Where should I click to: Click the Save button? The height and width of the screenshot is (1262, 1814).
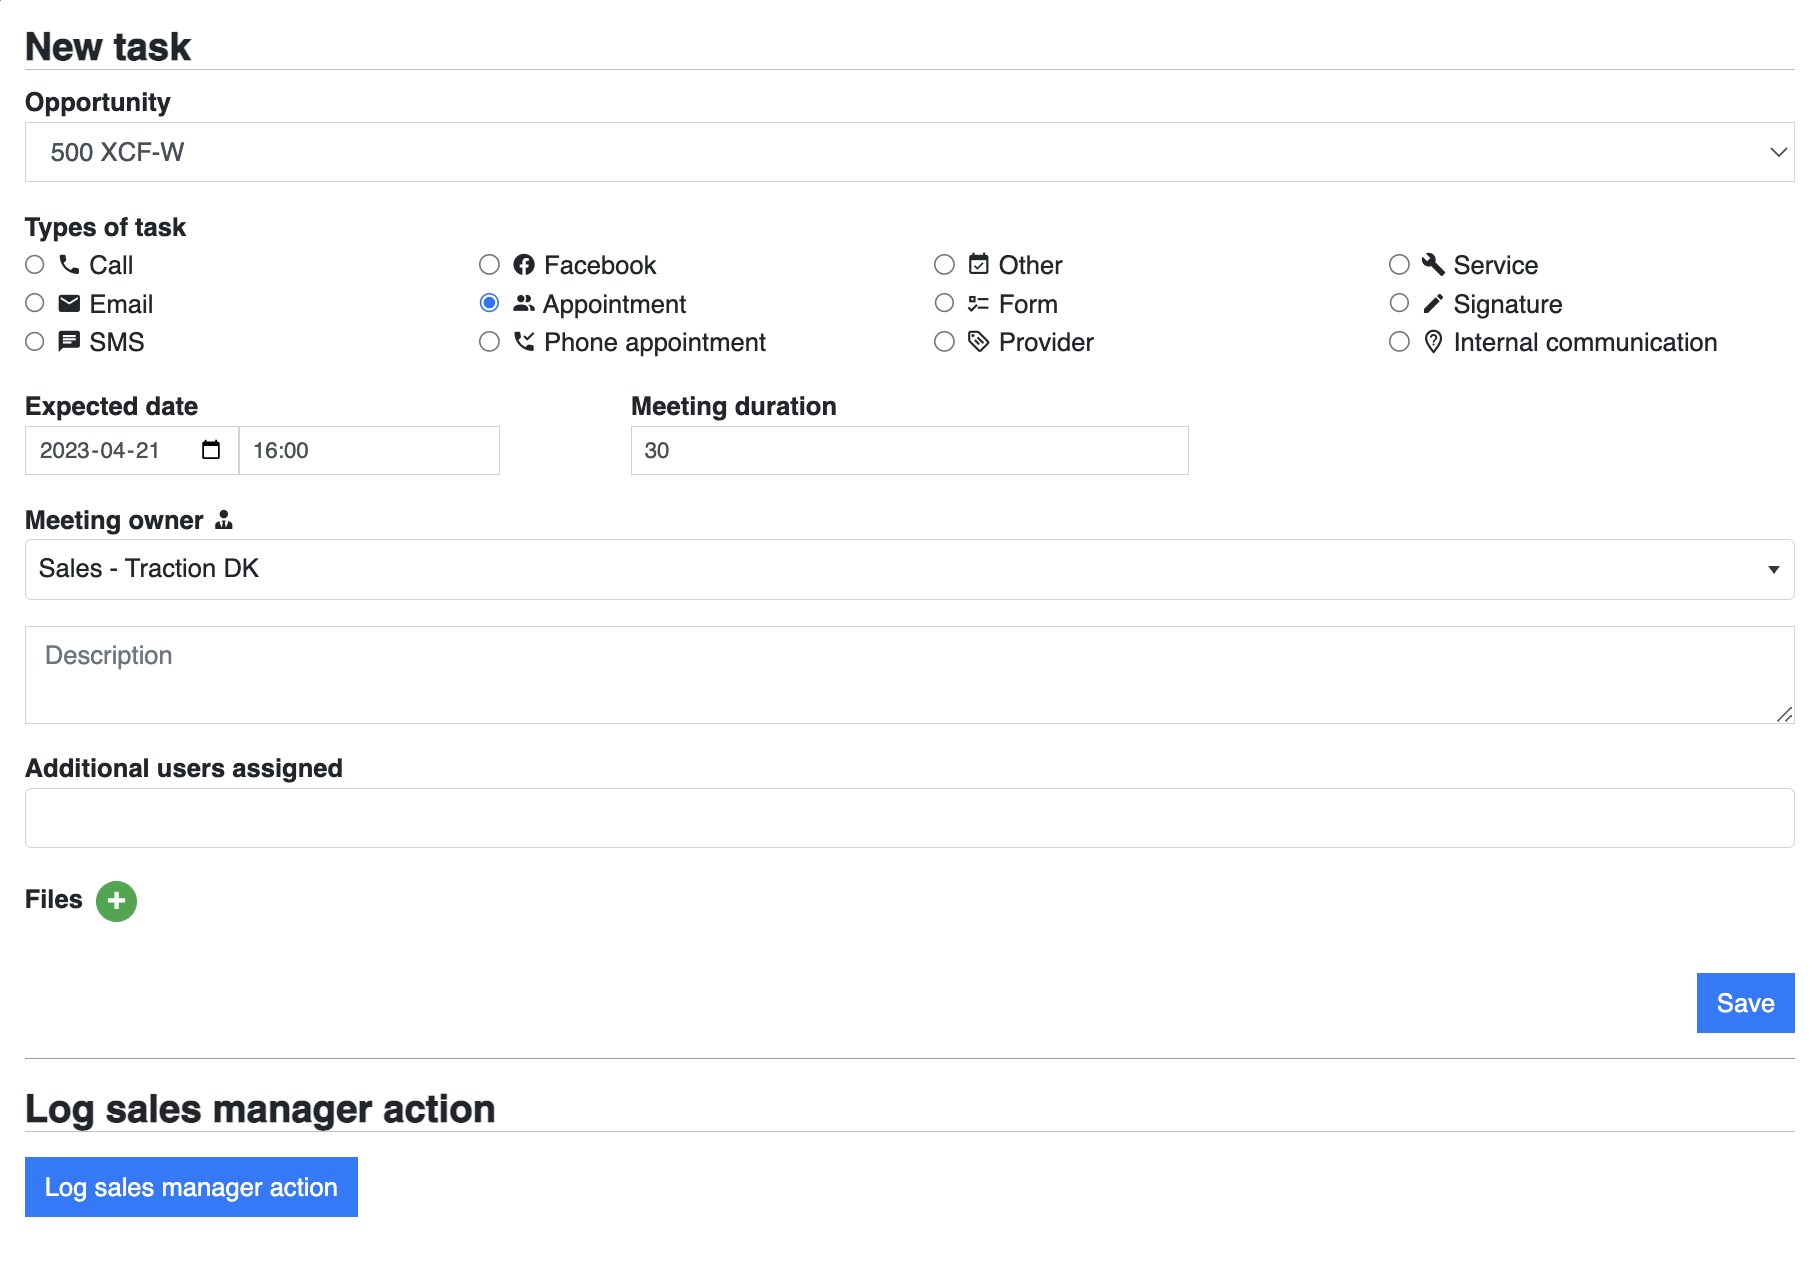tap(1745, 1003)
